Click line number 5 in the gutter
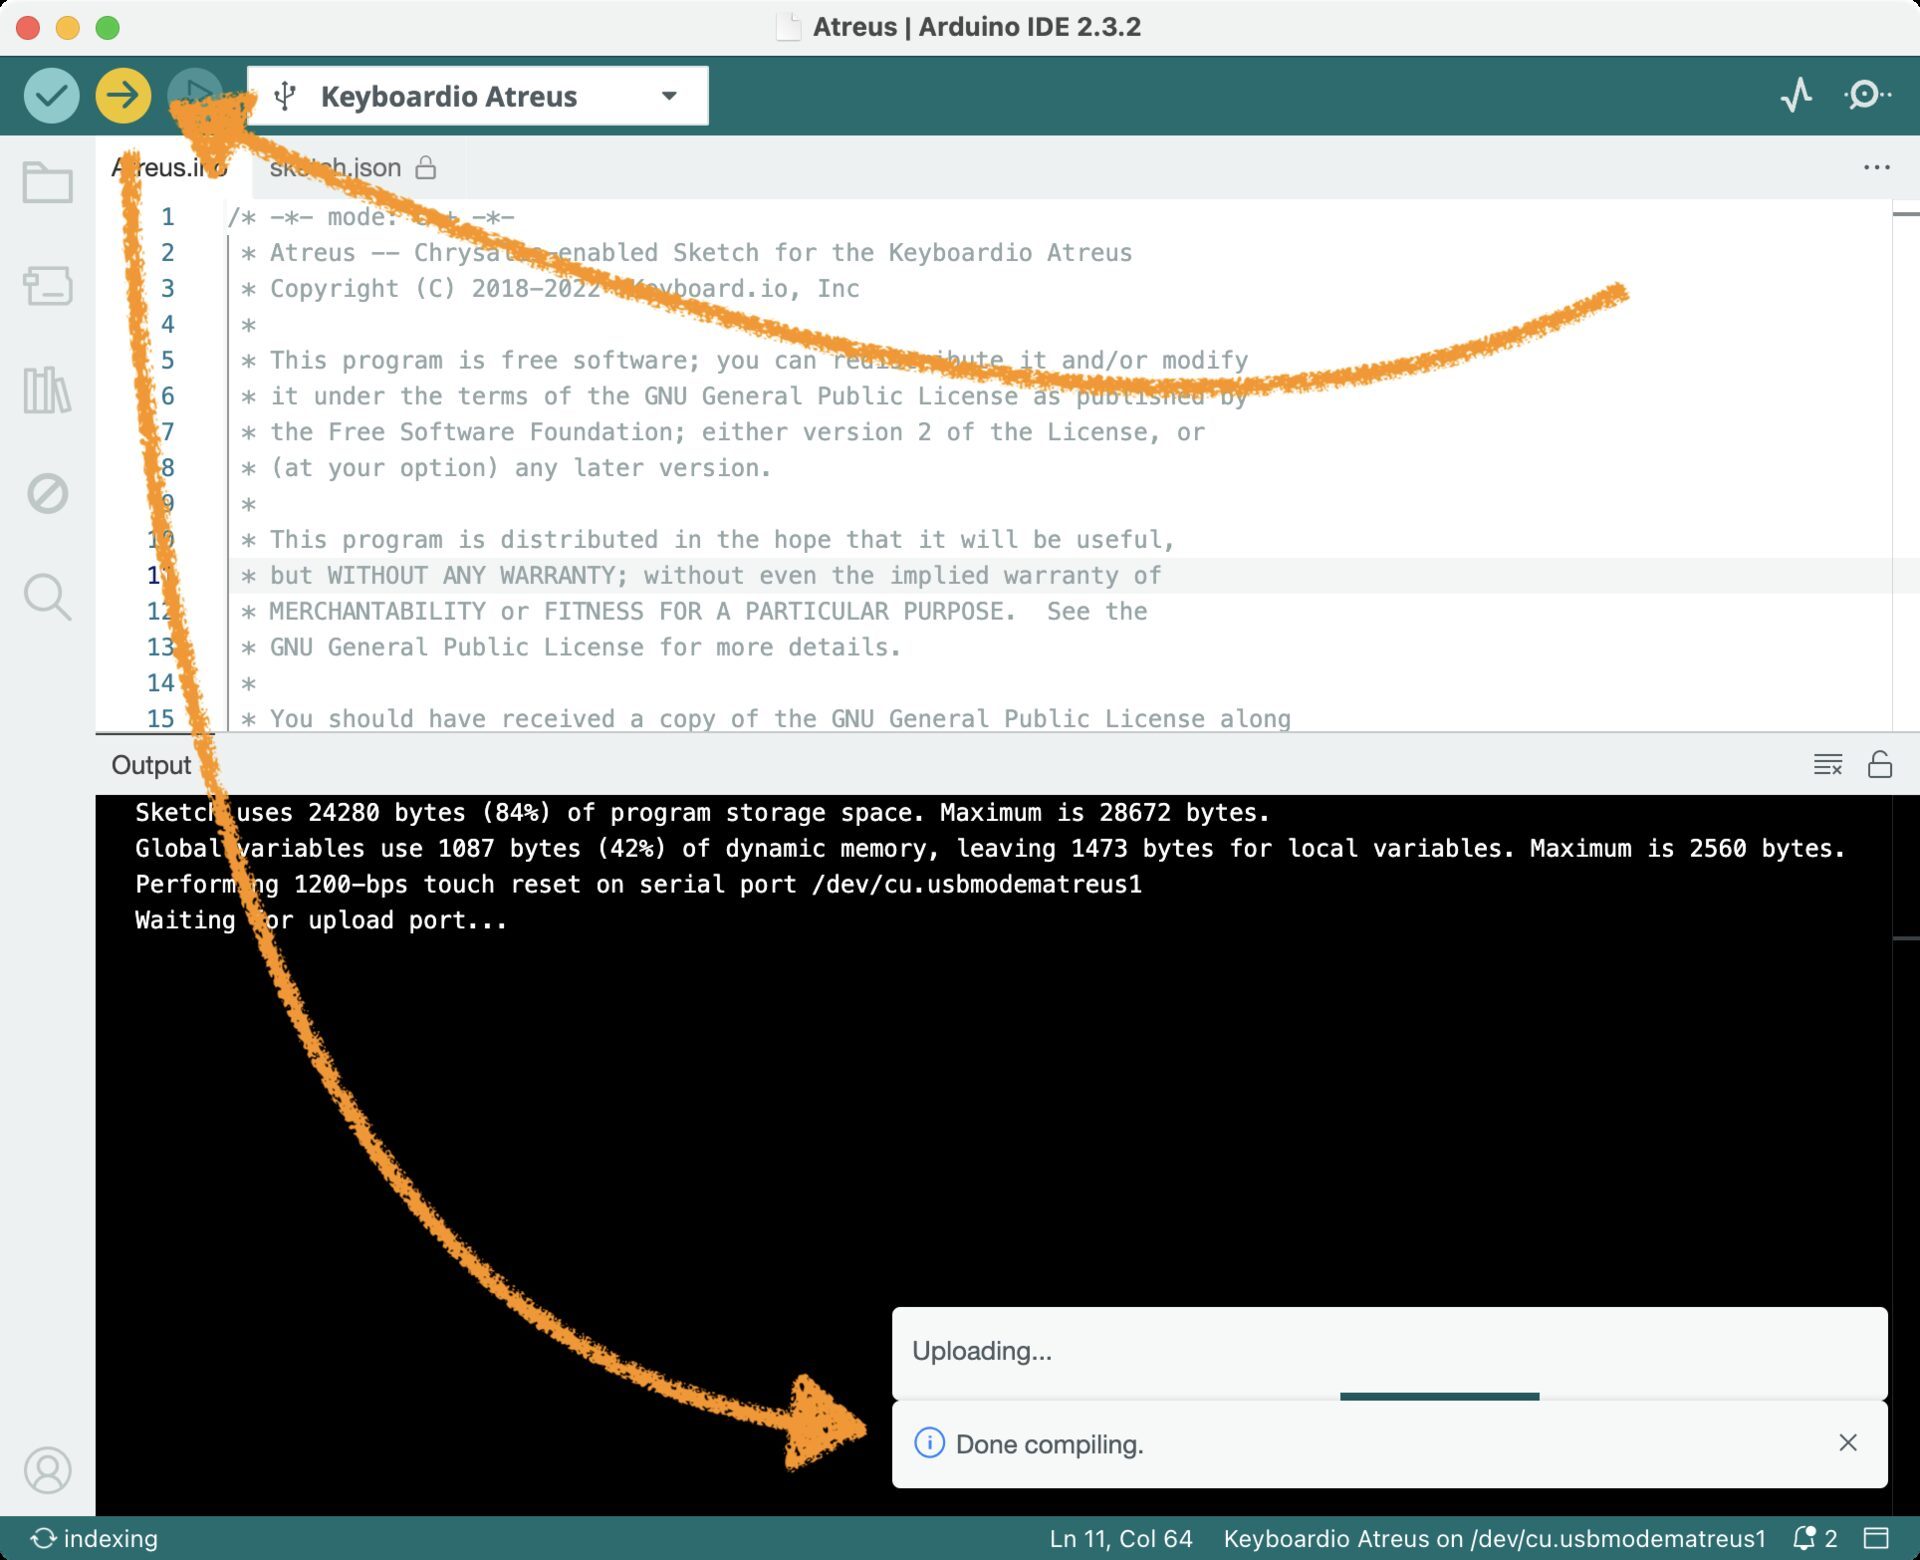Screen dimensions: 1920x1560 [x=167, y=360]
